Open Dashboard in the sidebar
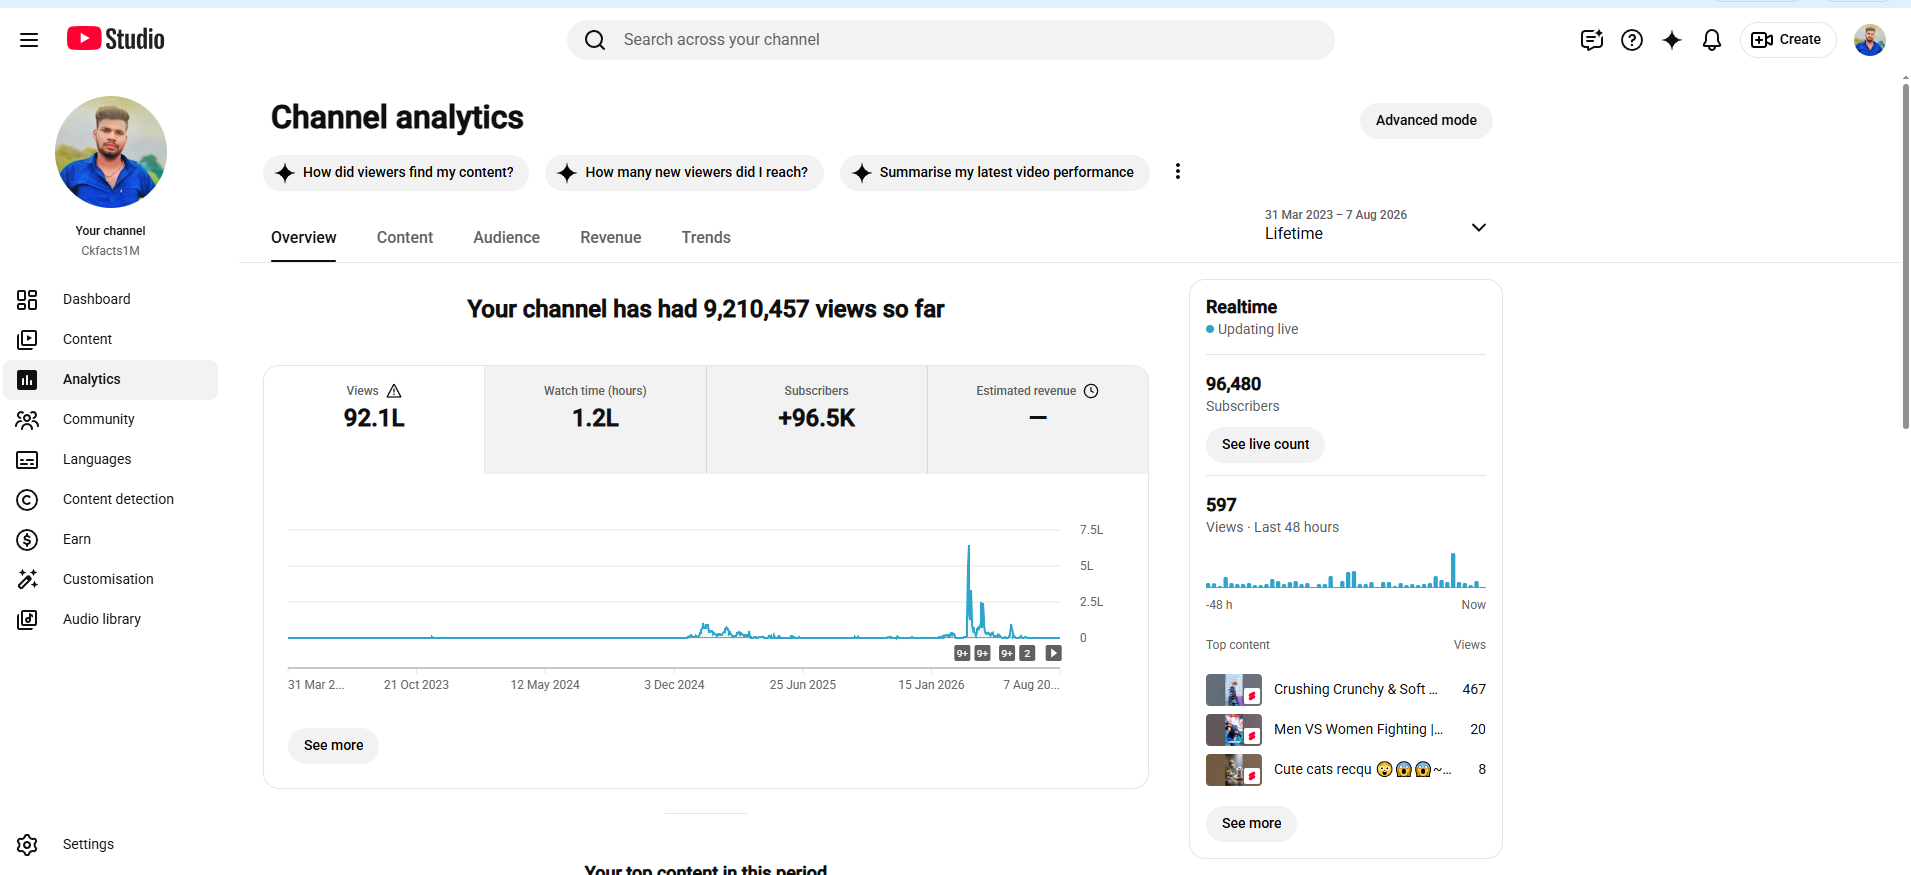Screen dimensions: 1911x875 [x=111, y=299]
